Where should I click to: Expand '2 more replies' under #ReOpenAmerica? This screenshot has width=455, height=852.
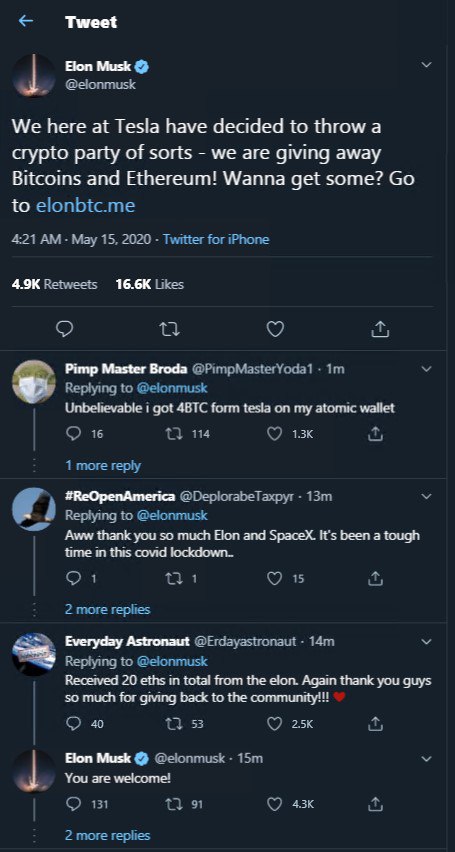tap(108, 609)
